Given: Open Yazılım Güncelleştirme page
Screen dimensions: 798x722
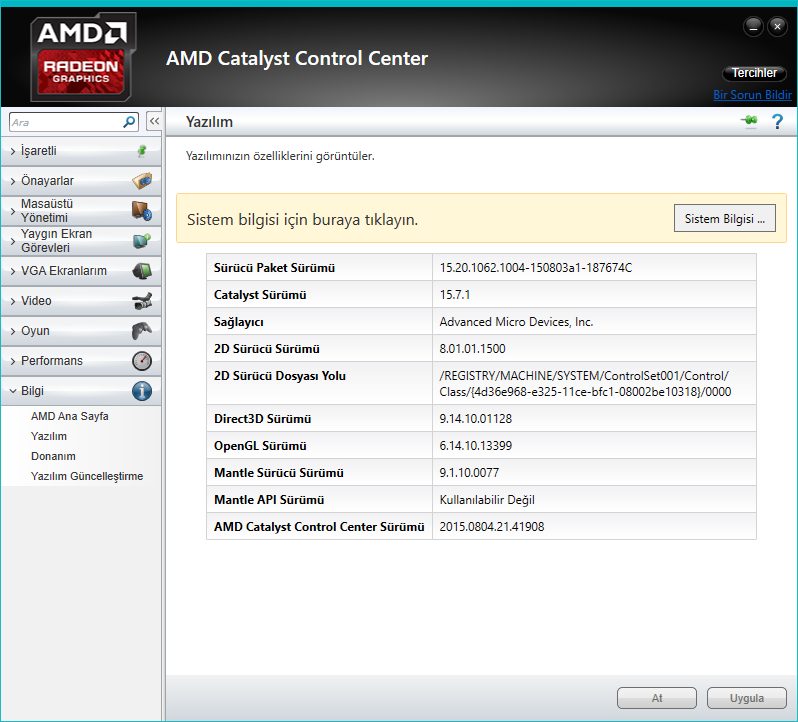Looking at the screenshot, I should 87,476.
